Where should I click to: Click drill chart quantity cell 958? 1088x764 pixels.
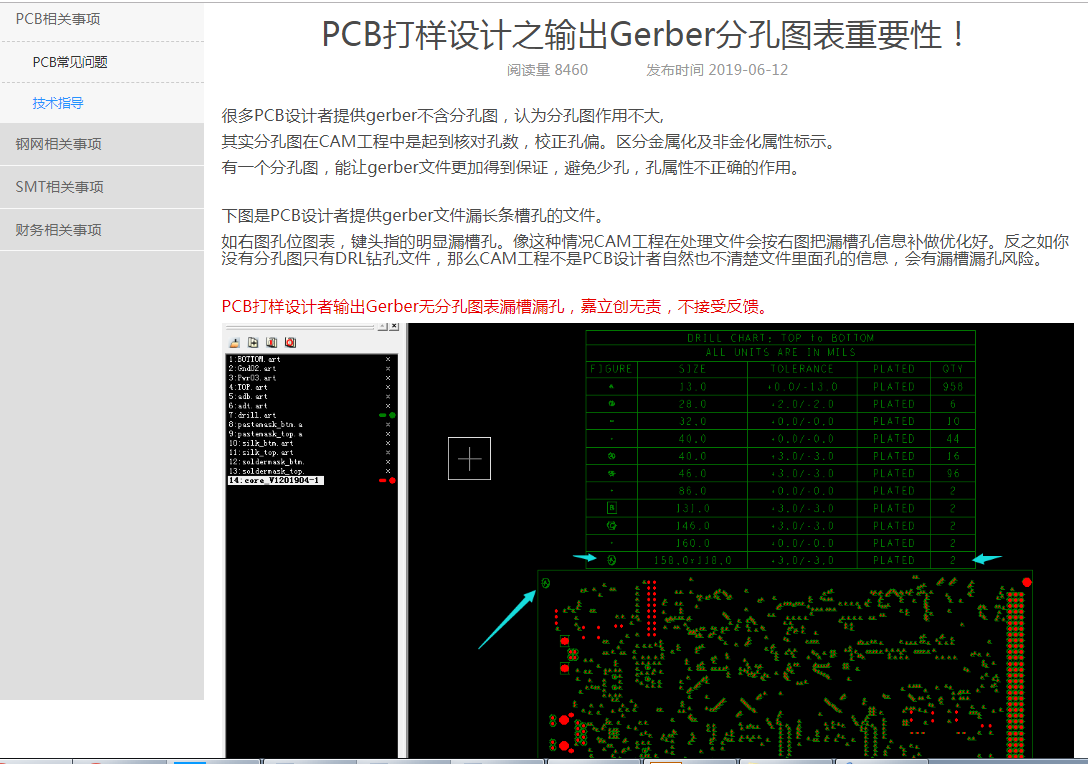tap(953, 387)
